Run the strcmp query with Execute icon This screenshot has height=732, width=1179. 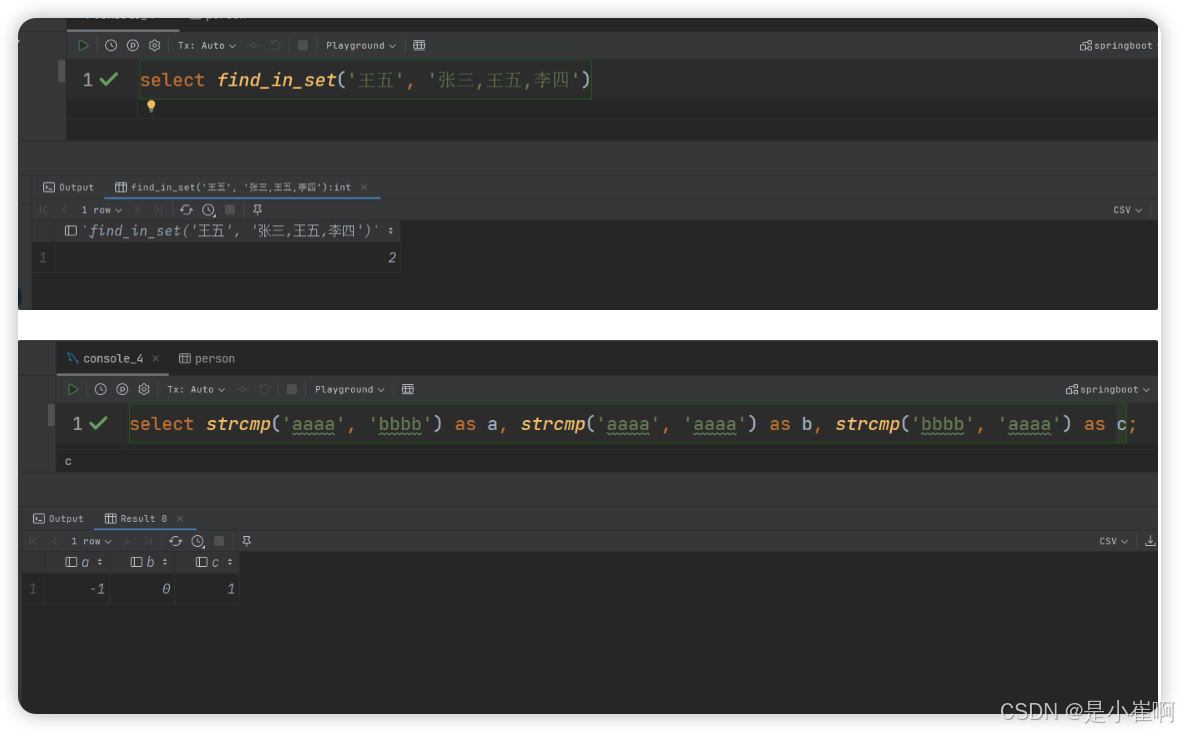point(73,389)
